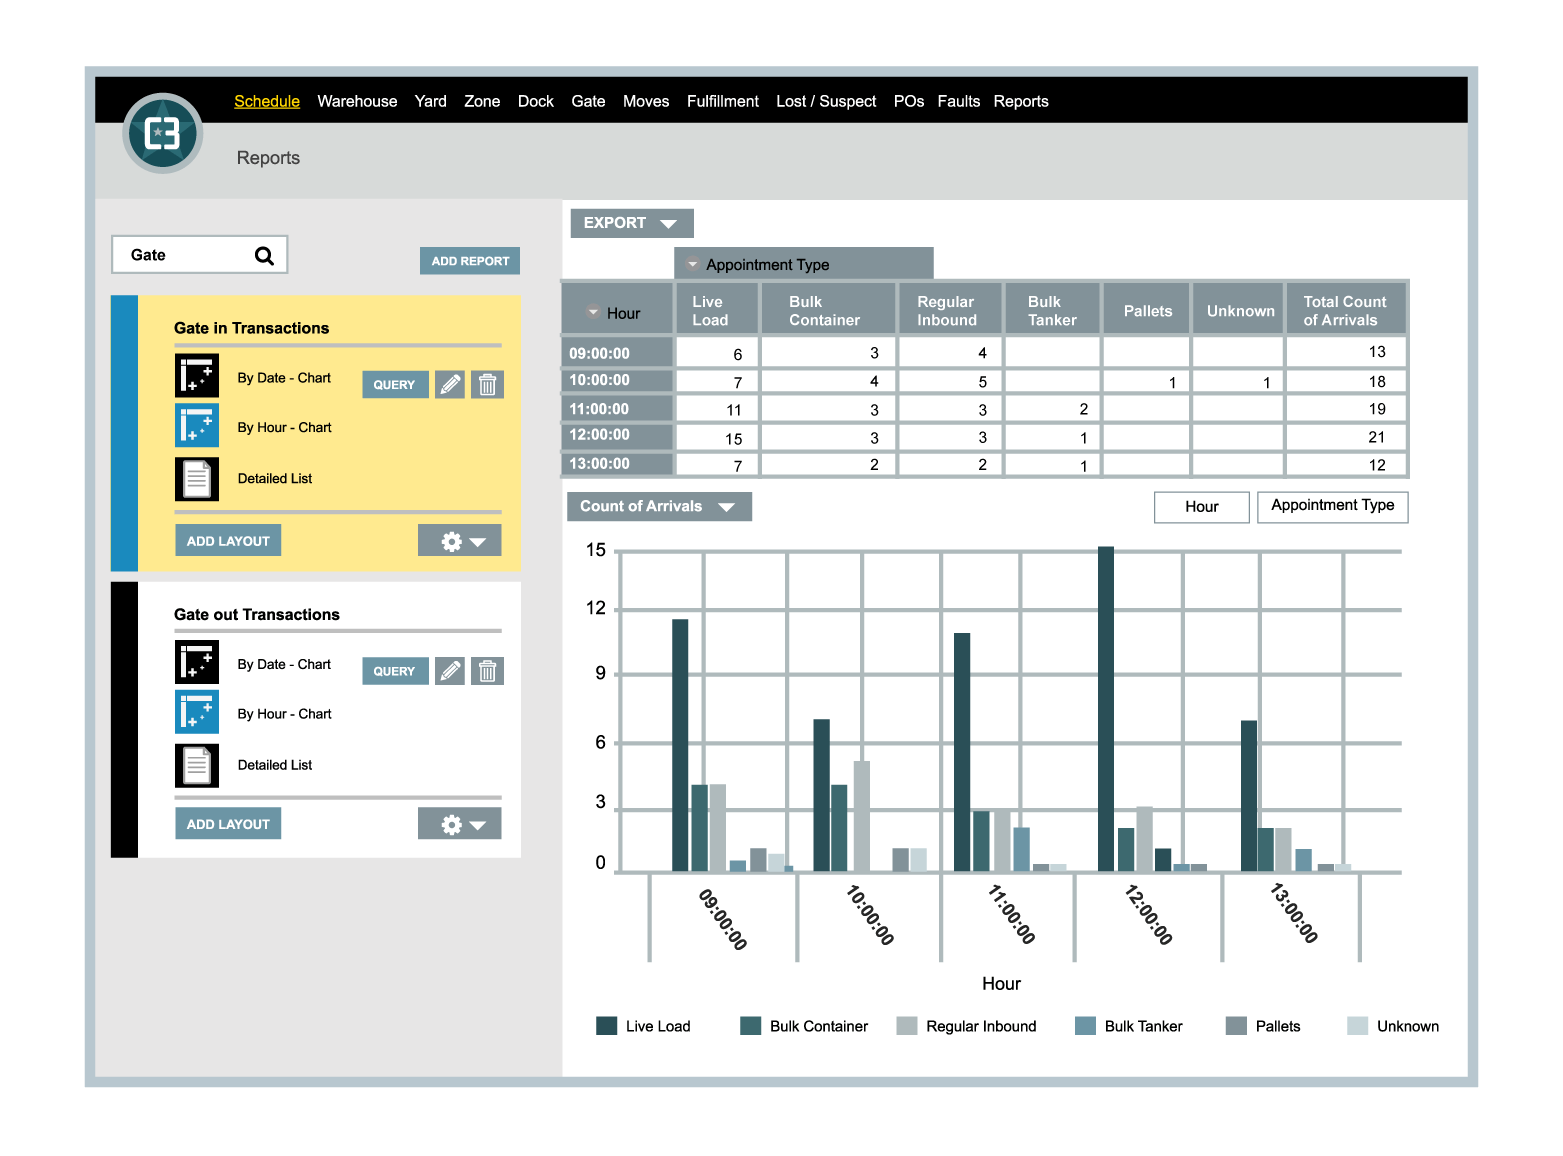The height and width of the screenshot is (1156, 1563).
Task: Click ADD LAYOUT under Gate in Transactions
Action: point(228,541)
